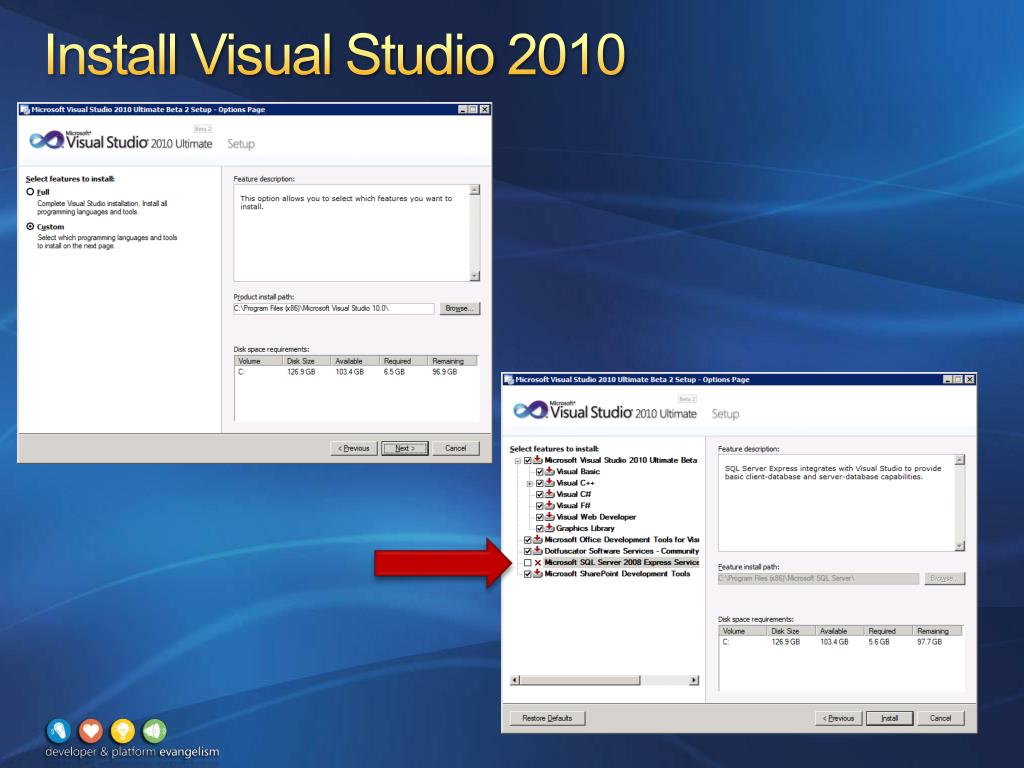Uncheck Microsoft Visual Studio 2010 Ultimate Beta checkbox
This screenshot has width=1024, height=768.
(x=528, y=460)
